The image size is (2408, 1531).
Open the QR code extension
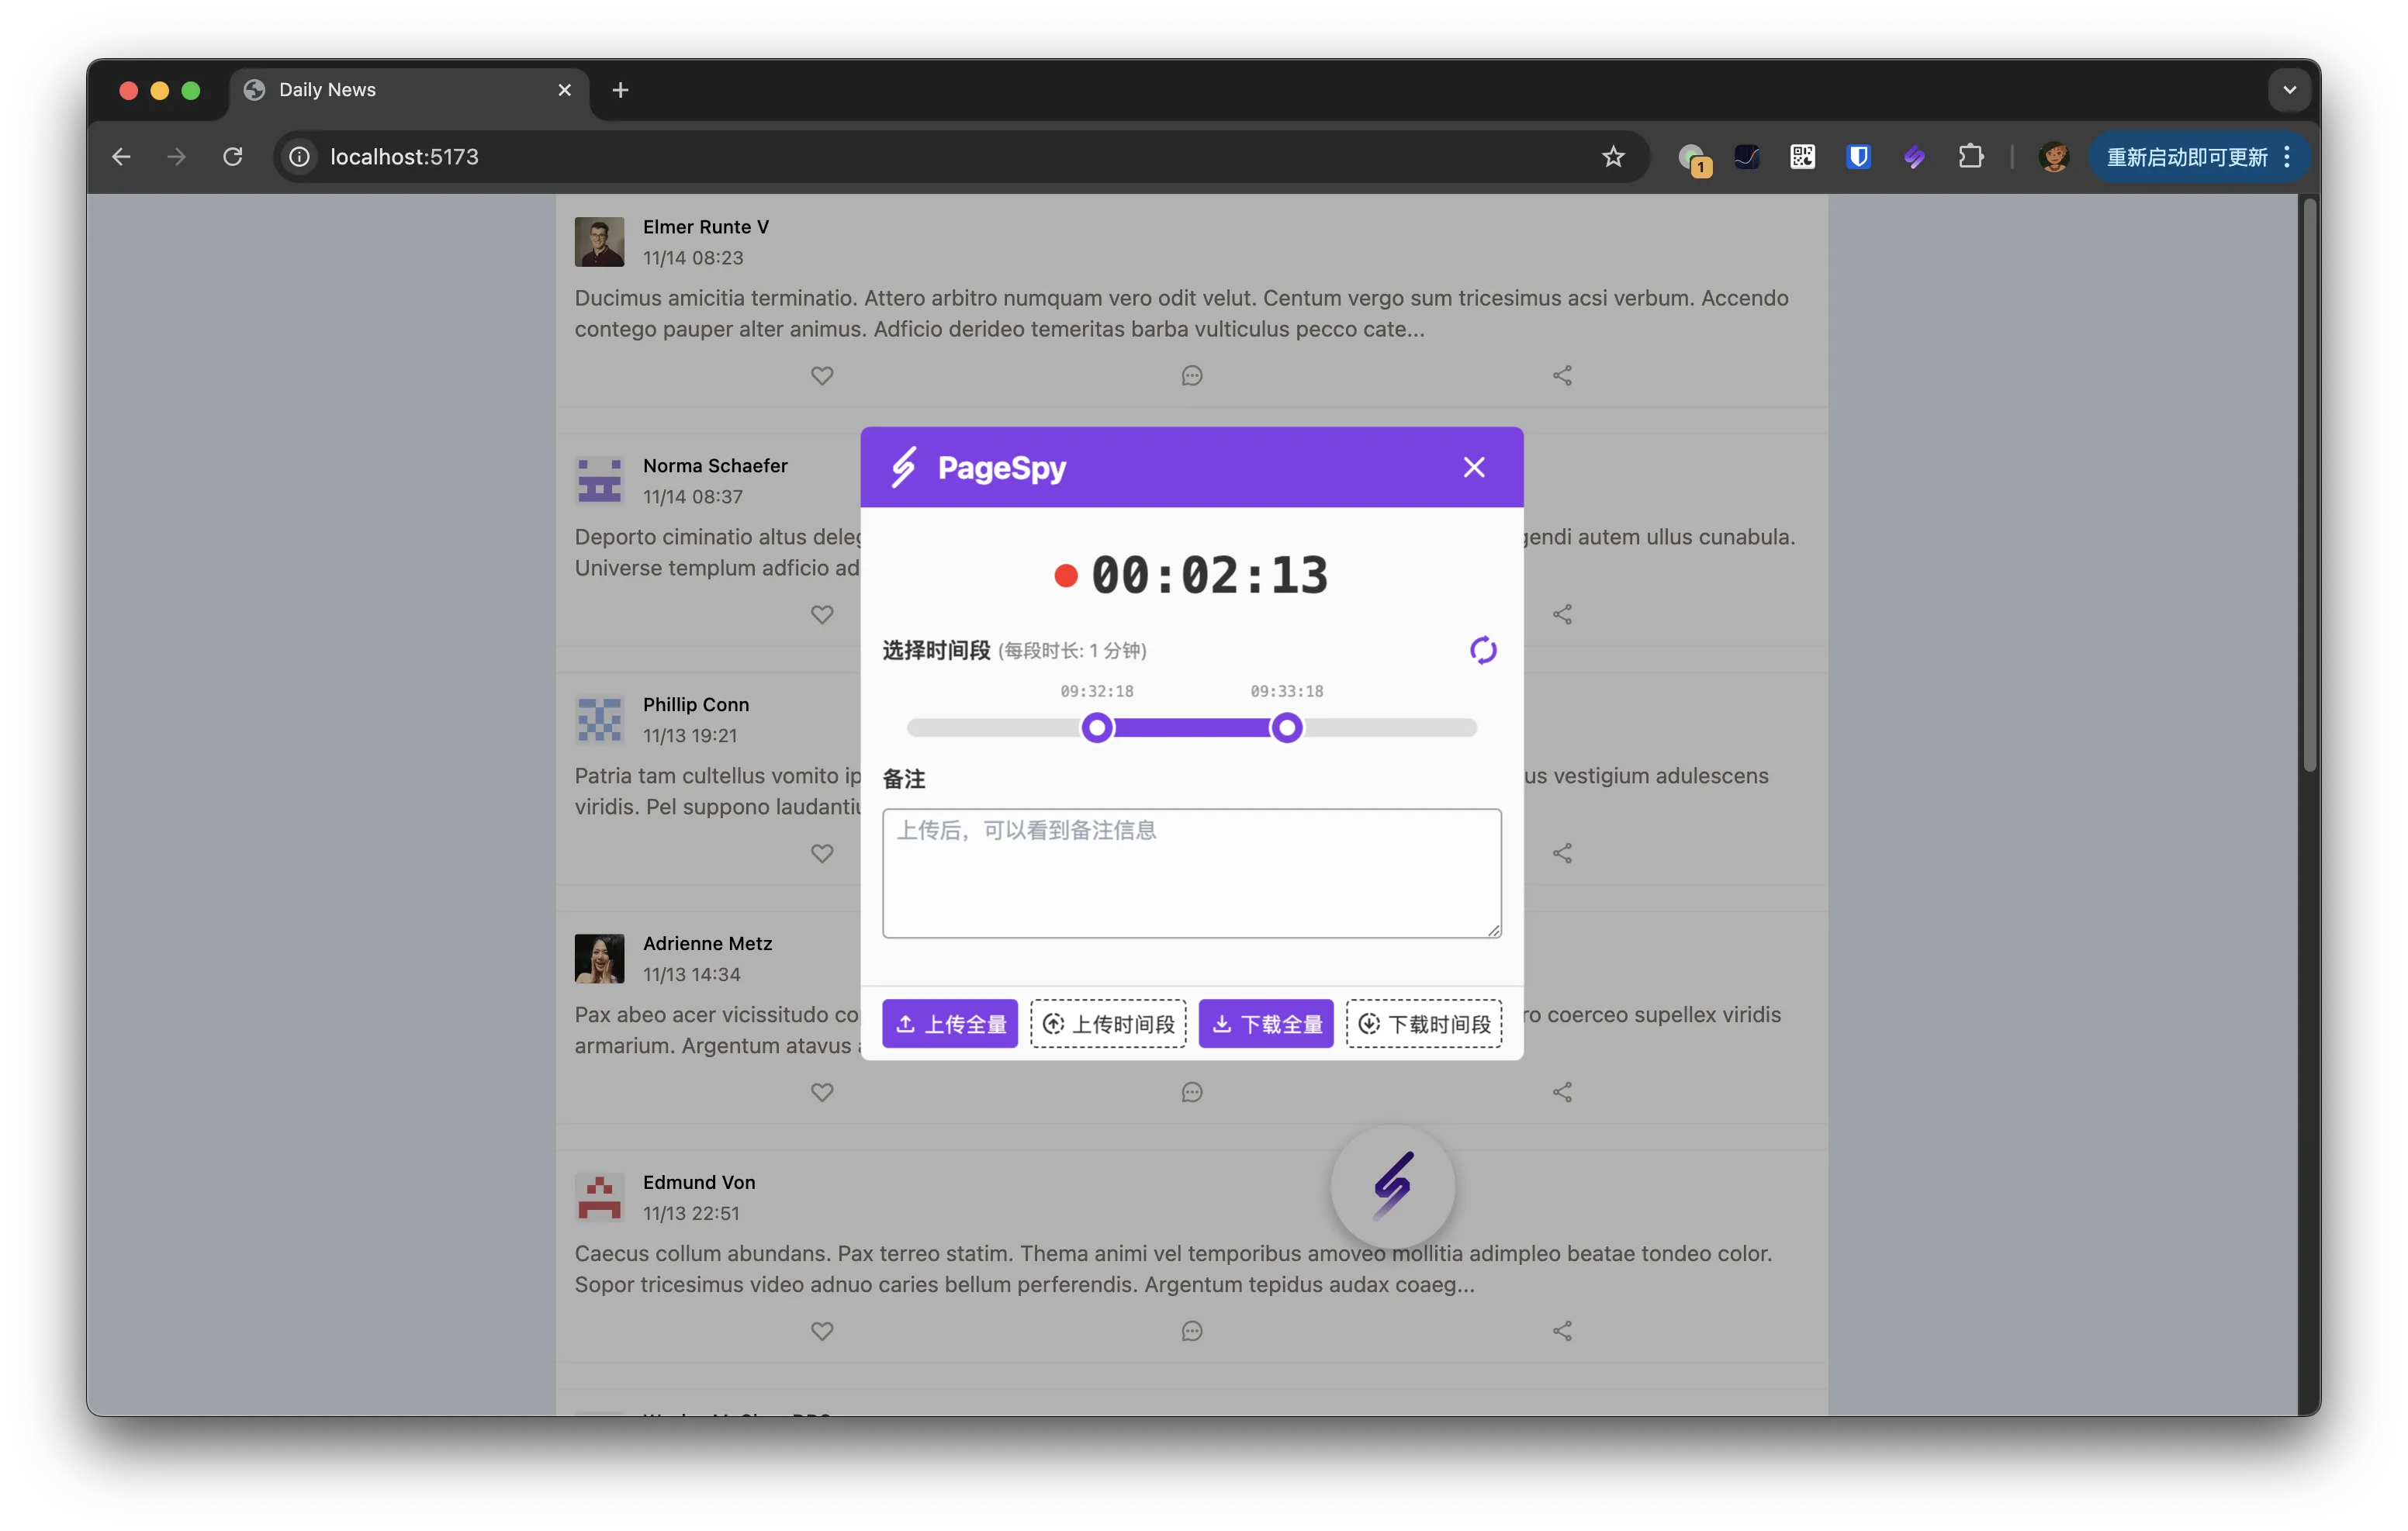[1802, 157]
